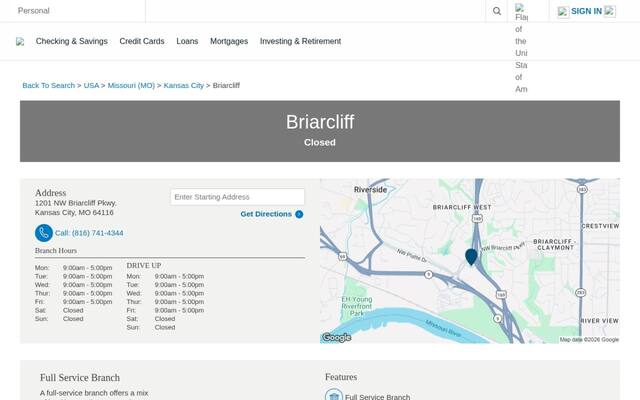Viewport: 640px width, 400px height.
Task: Click Kansas City, MO 64116 text
Action: 74,213
